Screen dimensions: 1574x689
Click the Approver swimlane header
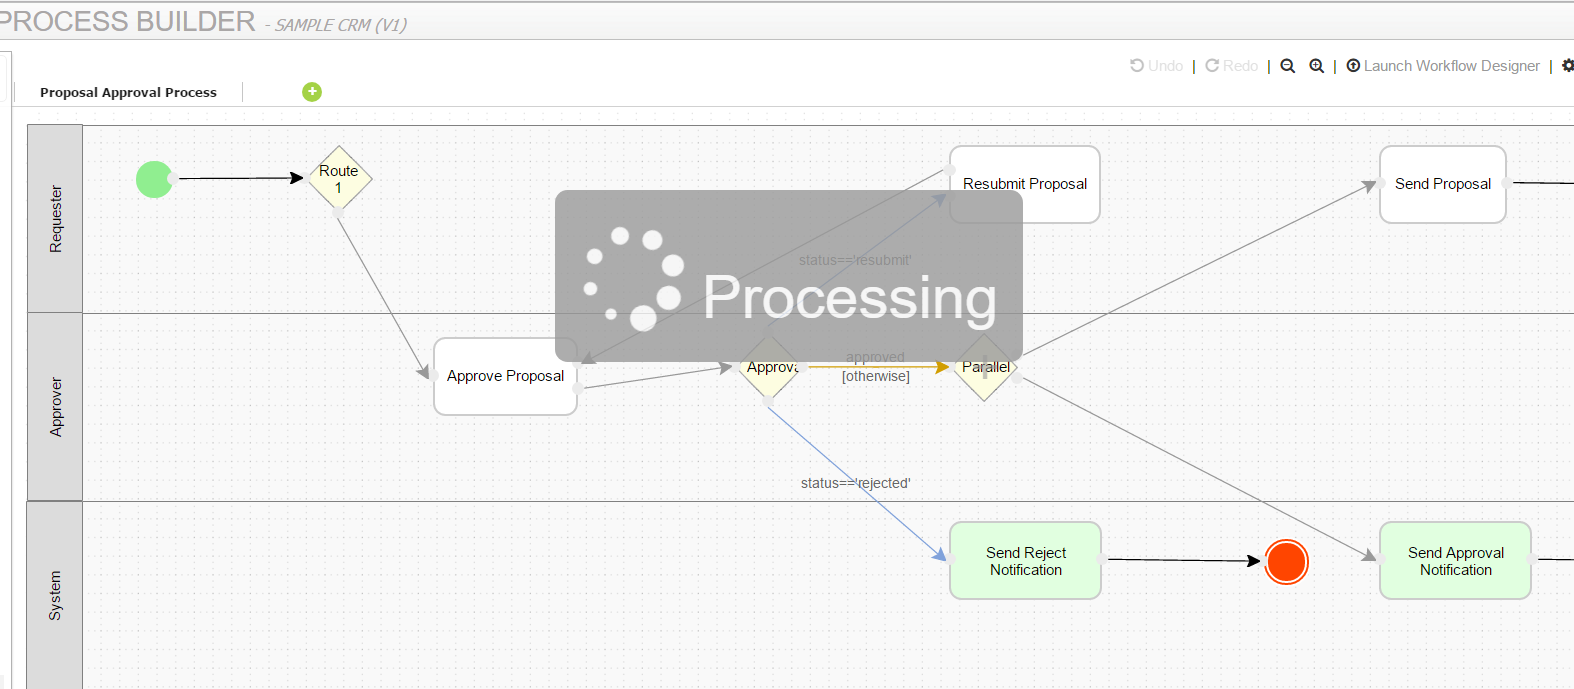pos(55,407)
